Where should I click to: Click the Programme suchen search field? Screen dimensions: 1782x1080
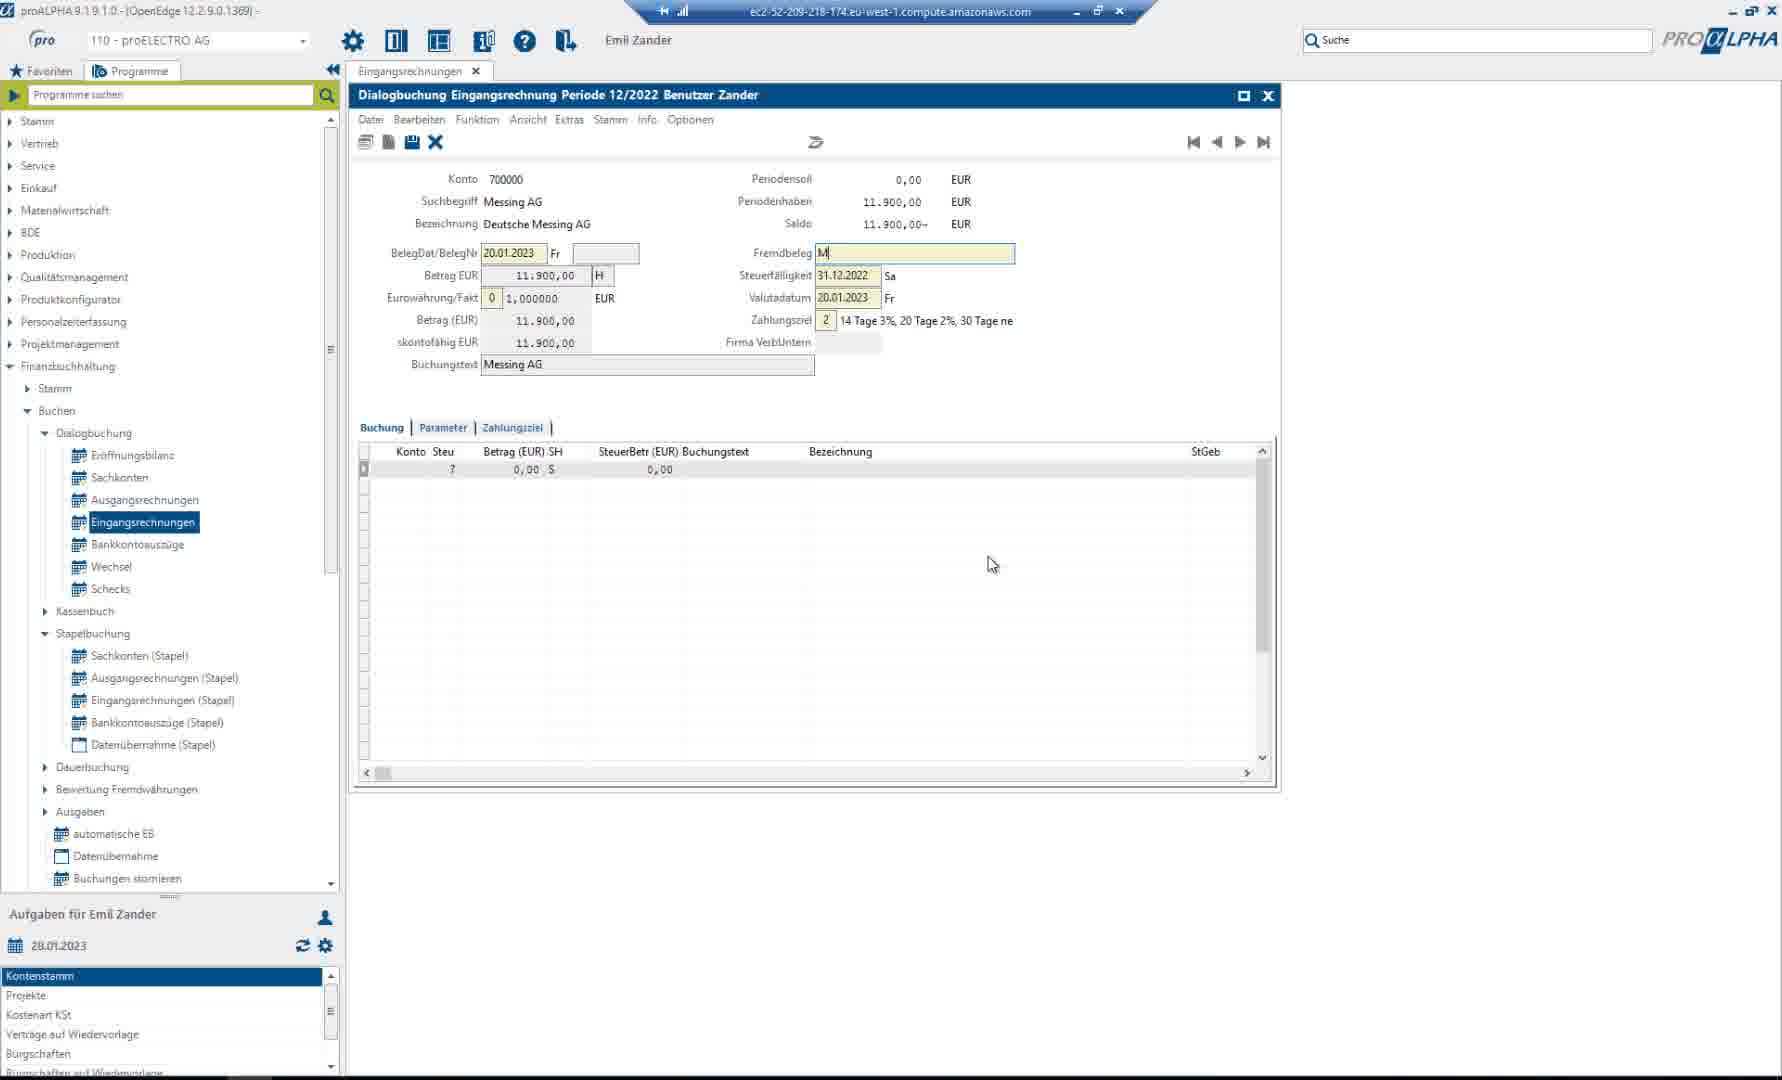tap(171, 95)
